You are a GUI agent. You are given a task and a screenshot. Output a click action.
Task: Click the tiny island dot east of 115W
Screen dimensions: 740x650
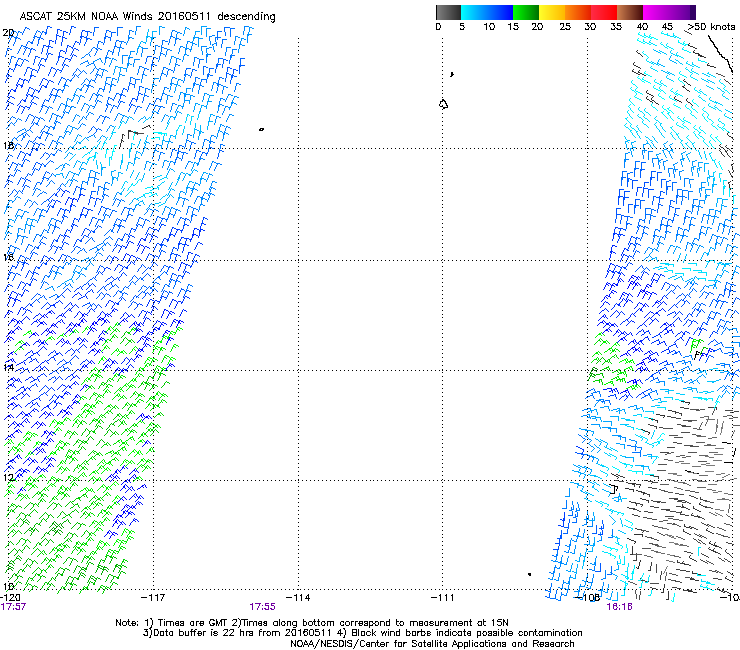pos(261,129)
